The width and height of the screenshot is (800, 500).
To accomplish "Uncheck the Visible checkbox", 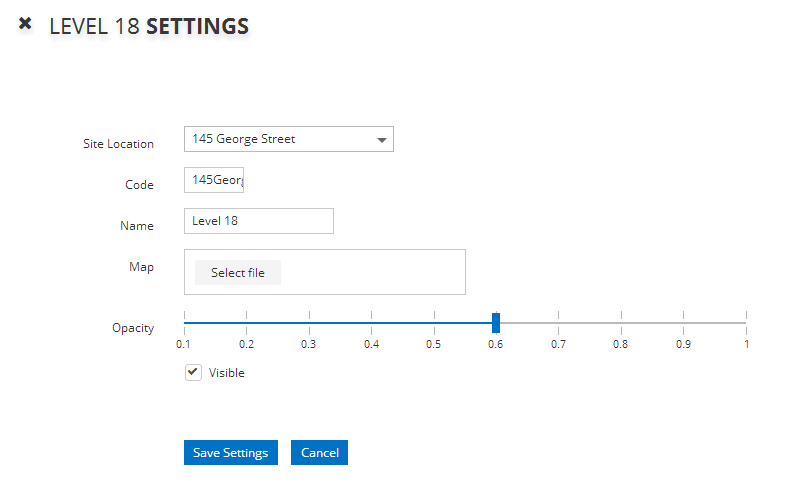I will pos(193,372).
